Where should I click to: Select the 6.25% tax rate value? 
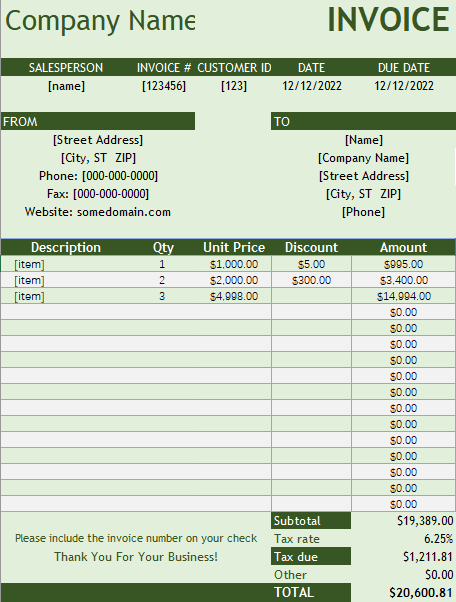click(x=439, y=539)
